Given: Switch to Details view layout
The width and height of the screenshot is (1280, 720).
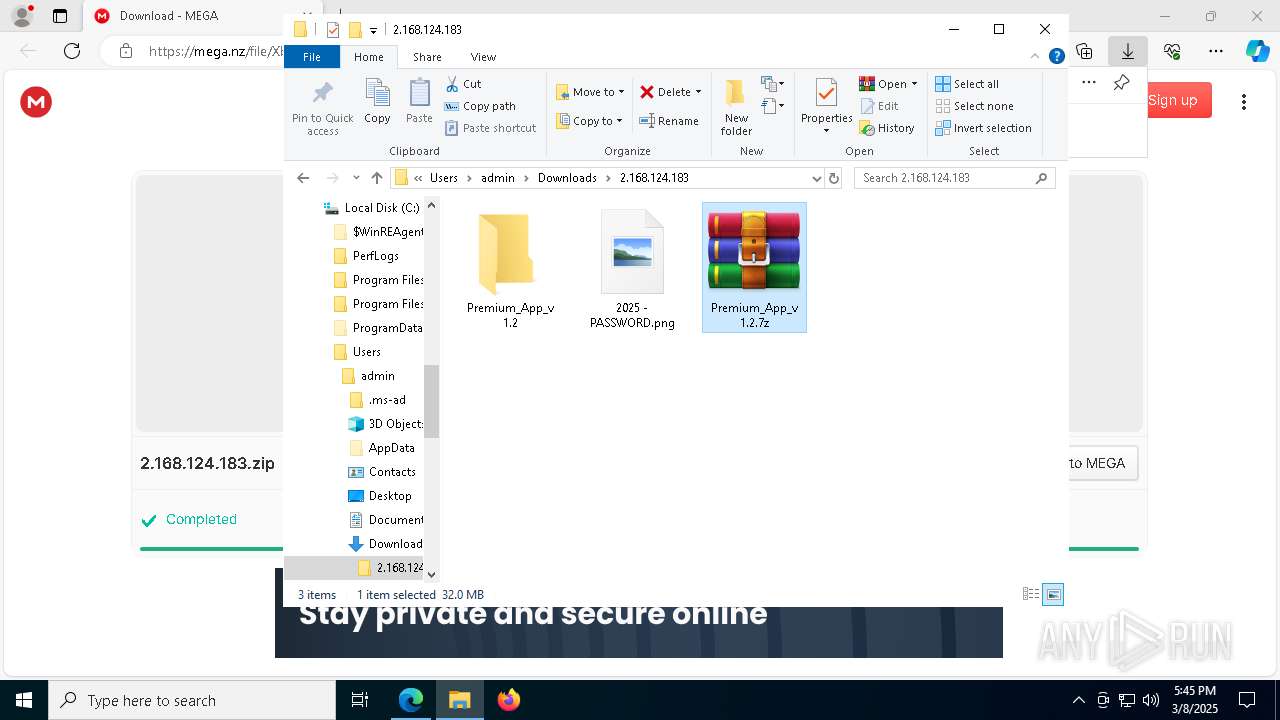Looking at the screenshot, I should (1031, 594).
